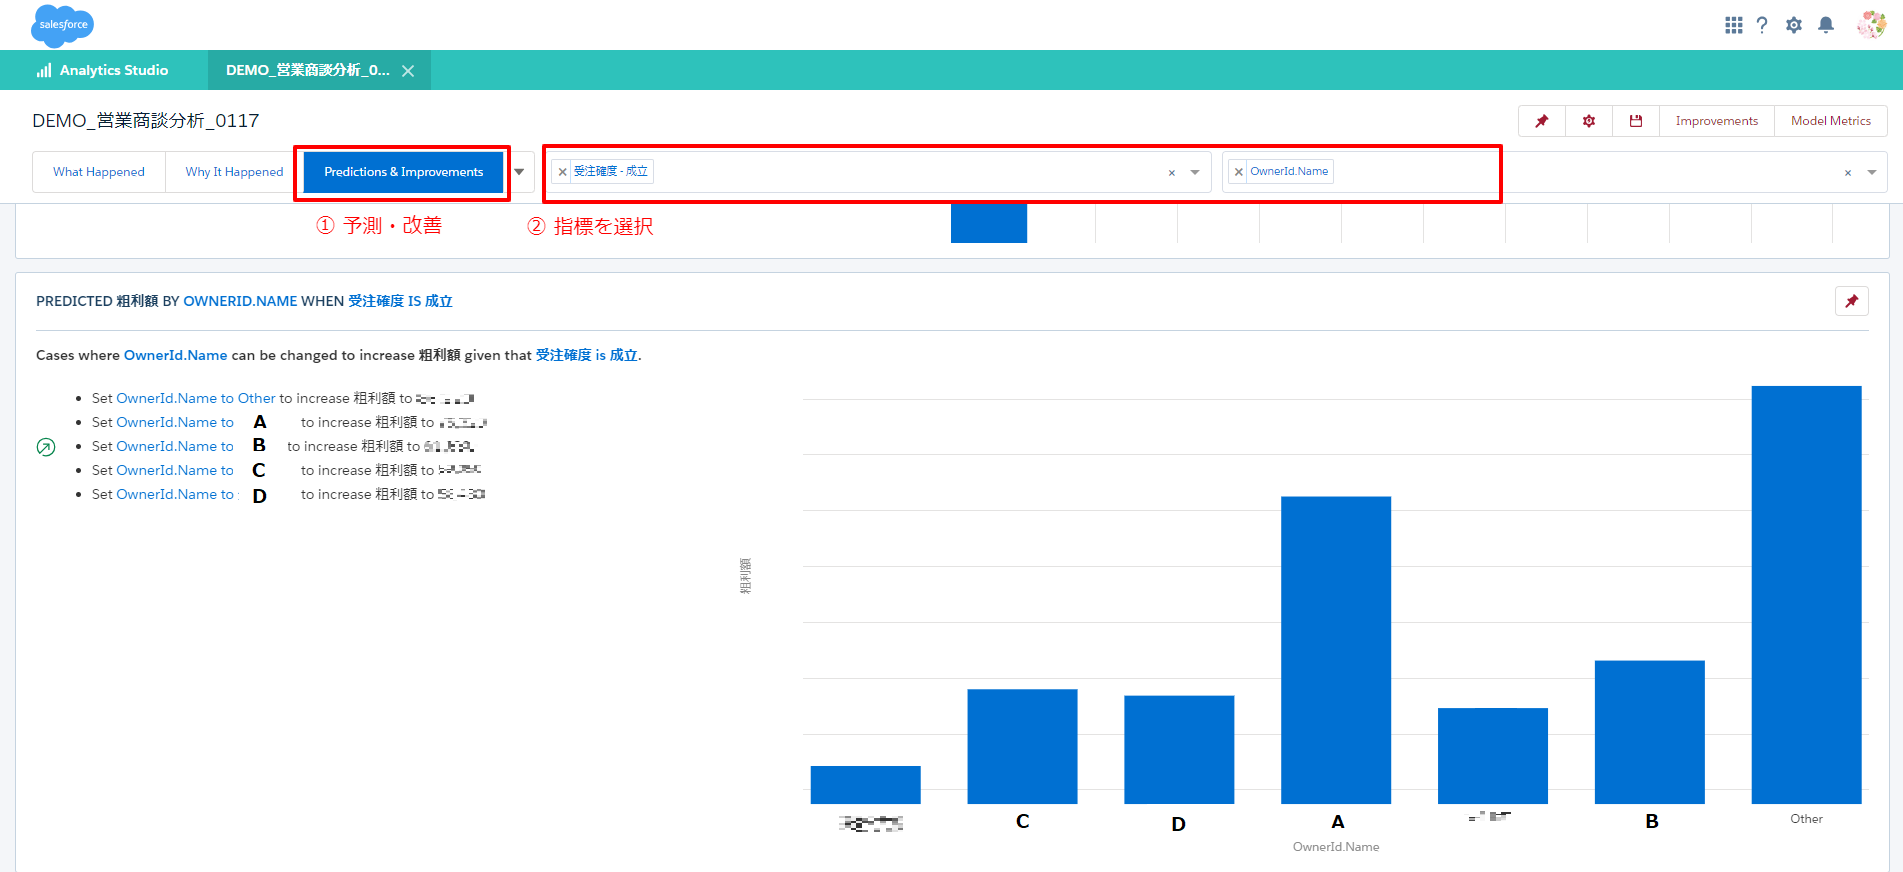Viewport: 1903px width, 872px height.
Task: Expand the dropdown arrow beside Predictions & Improvements
Action: 519,172
